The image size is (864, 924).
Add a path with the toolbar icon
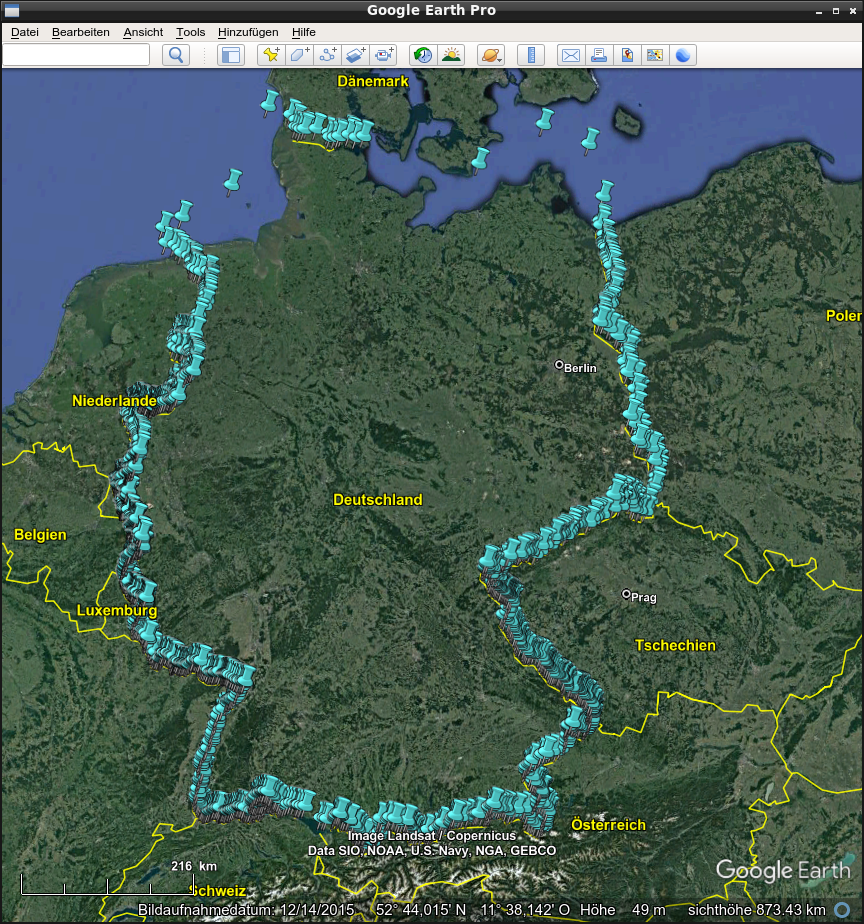coord(328,55)
